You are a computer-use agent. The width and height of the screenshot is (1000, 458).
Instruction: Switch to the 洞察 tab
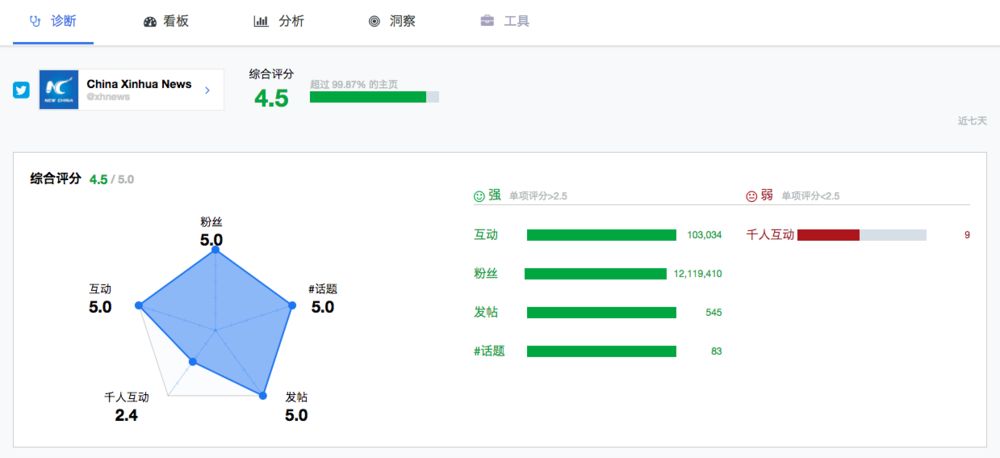coord(402,21)
